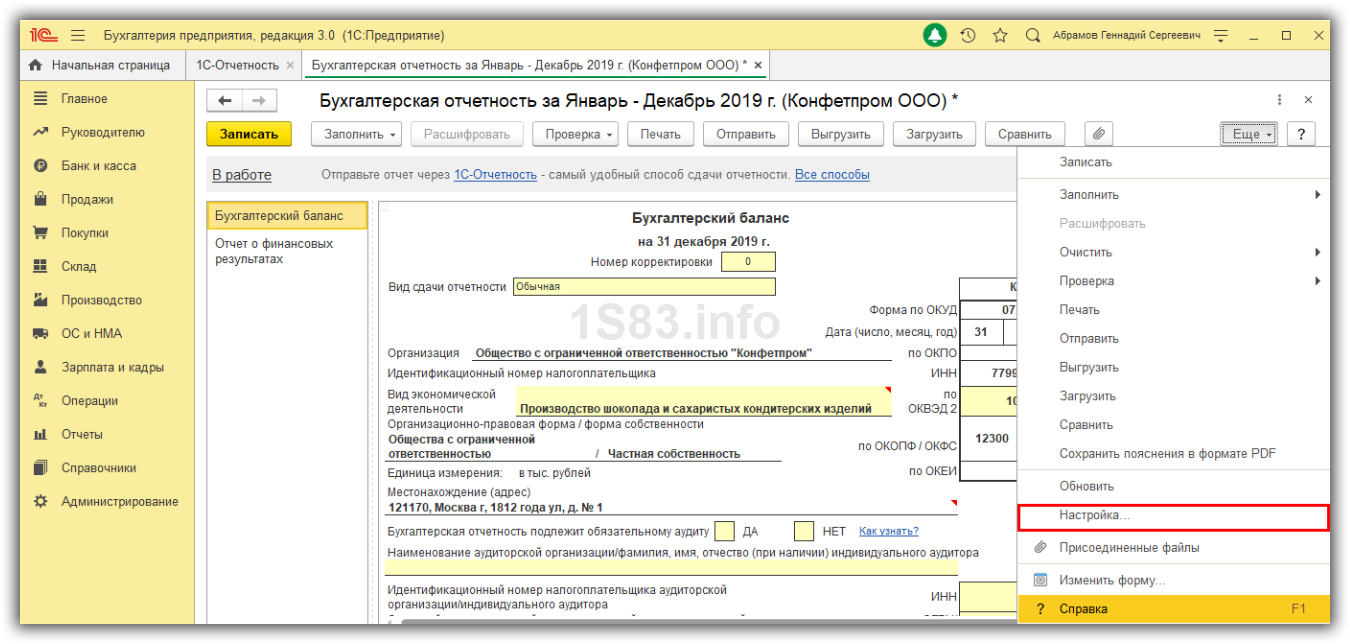Switch to the 1С-Отчетность tab
Image resolution: width=1350 pixels, height=644 pixels.
pyautogui.click(x=237, y=65)
